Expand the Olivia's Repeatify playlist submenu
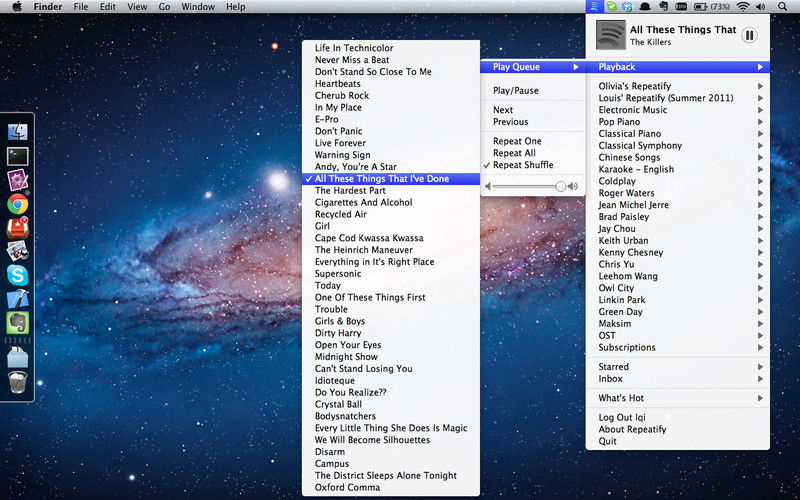800x500 pixels. 678,86
